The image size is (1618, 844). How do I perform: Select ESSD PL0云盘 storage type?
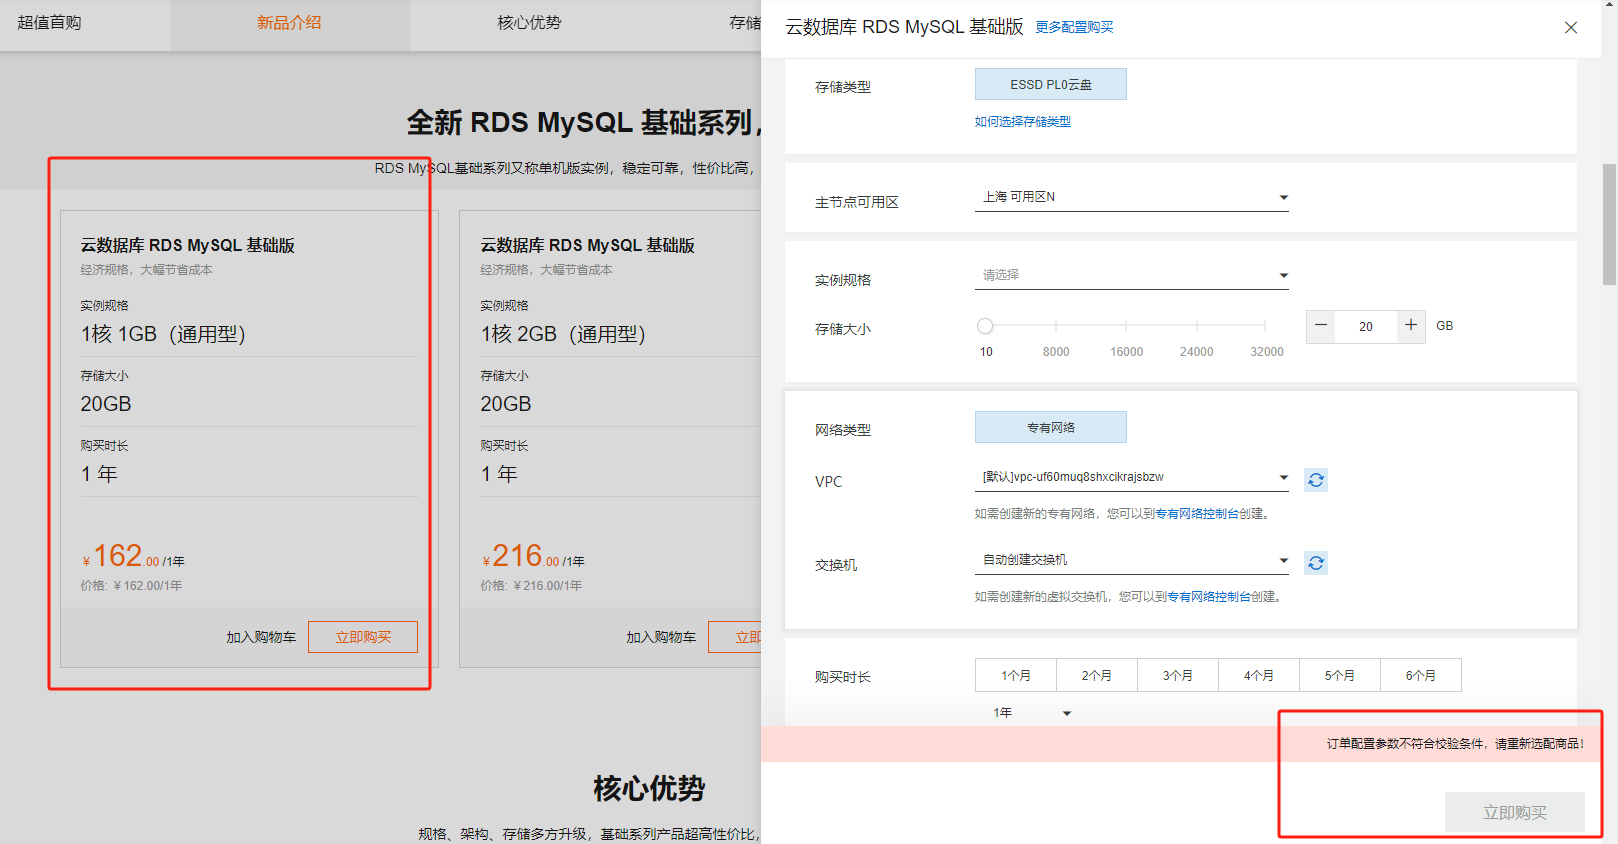pos(1051,84)
